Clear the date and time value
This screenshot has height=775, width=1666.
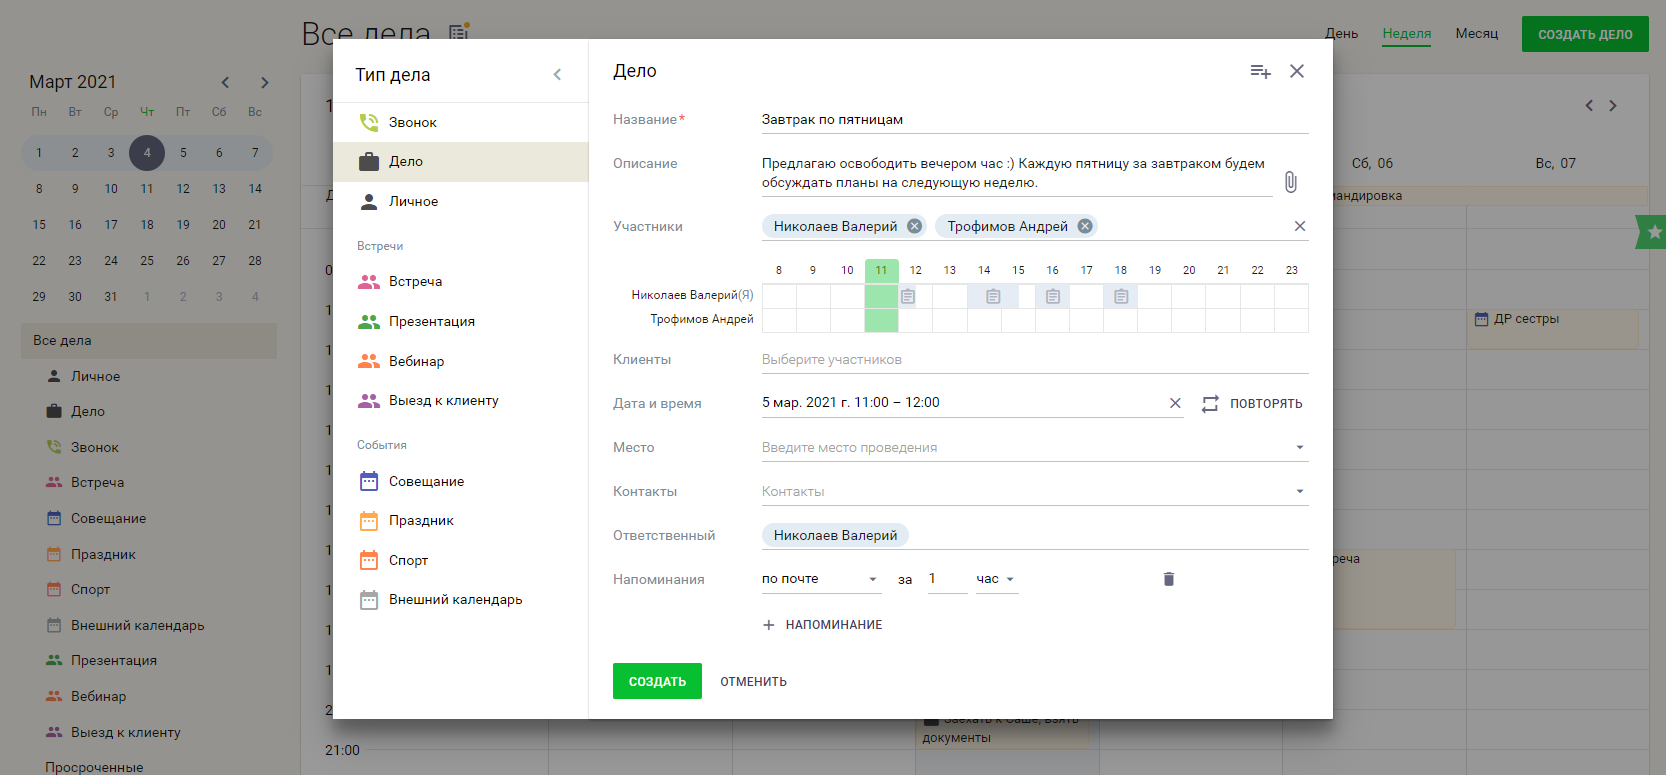click(x=1175, y=403)
